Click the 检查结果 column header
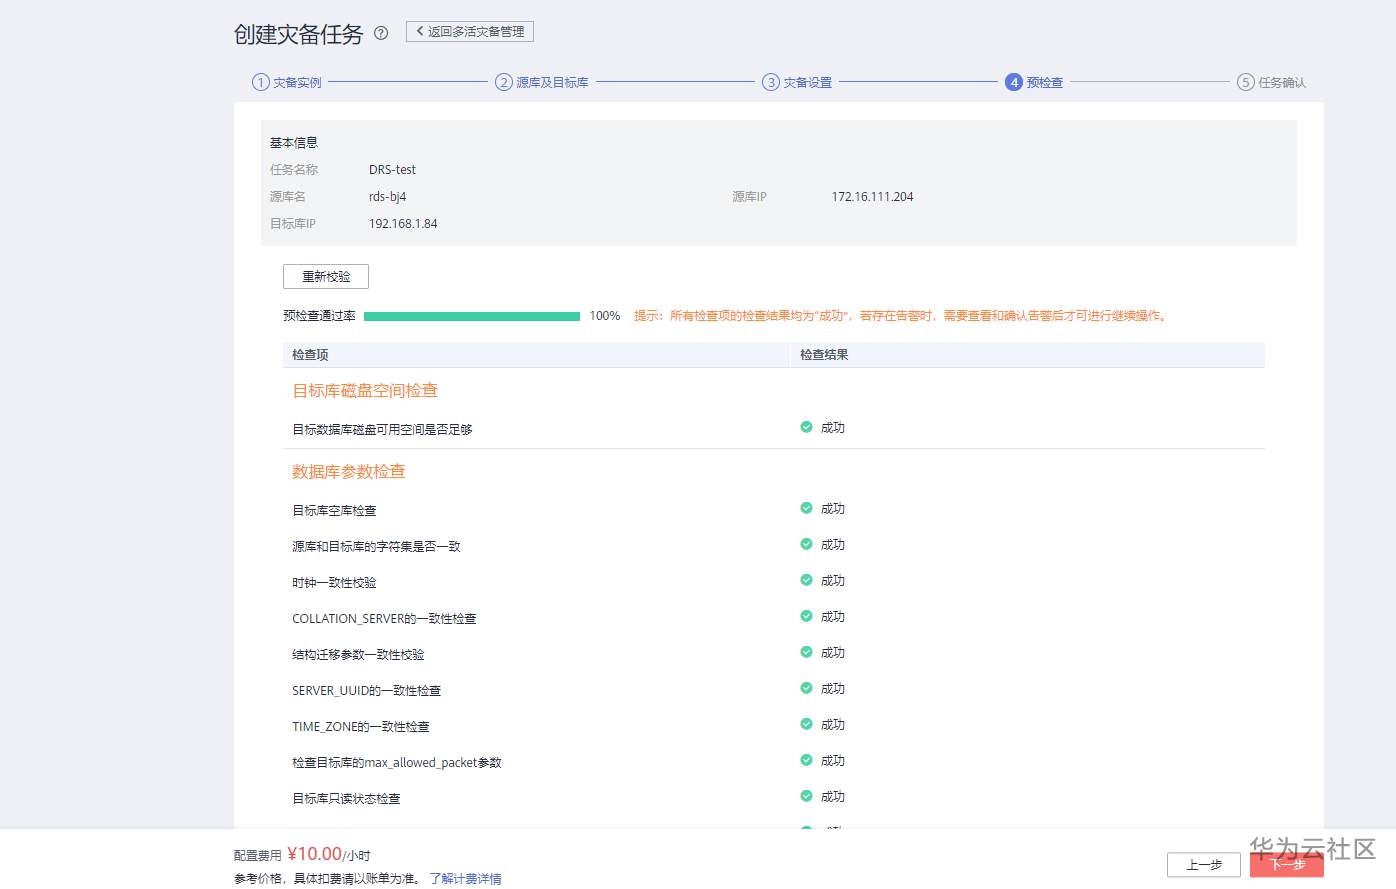1396x889 pixels. point(824,355)
